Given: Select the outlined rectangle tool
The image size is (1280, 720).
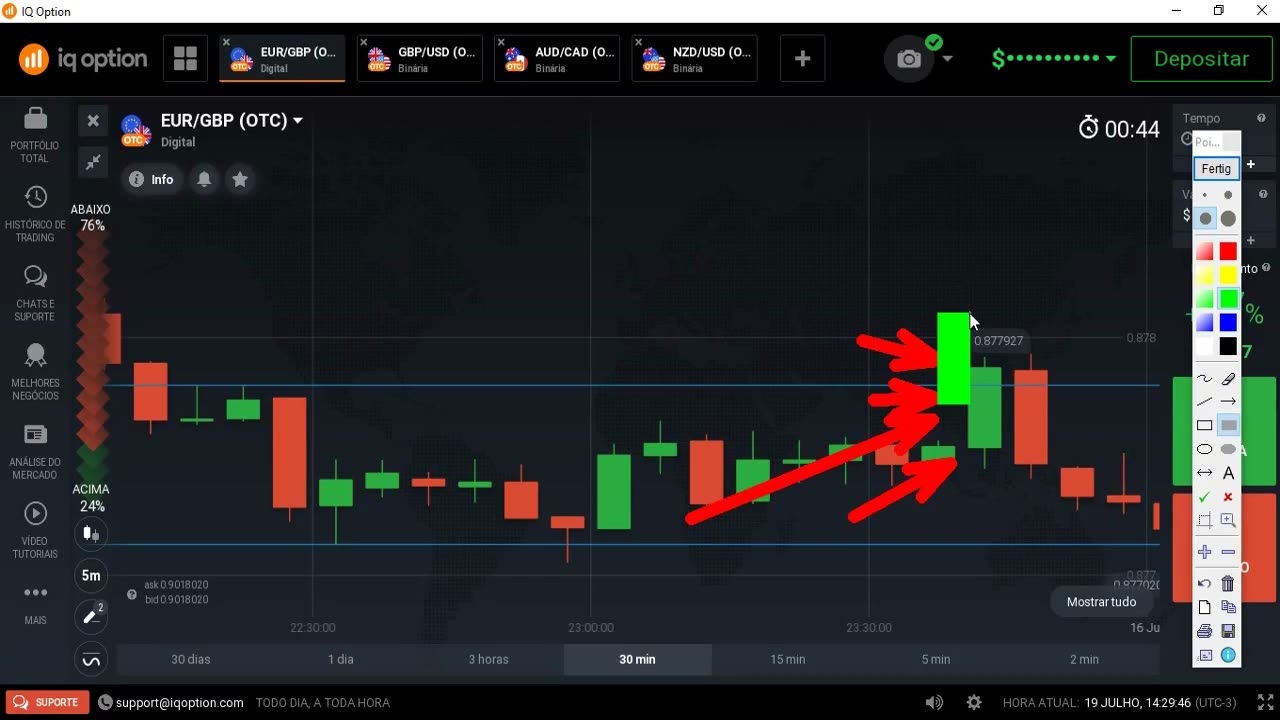Looking at the screenshot, I should [1205, 426].
